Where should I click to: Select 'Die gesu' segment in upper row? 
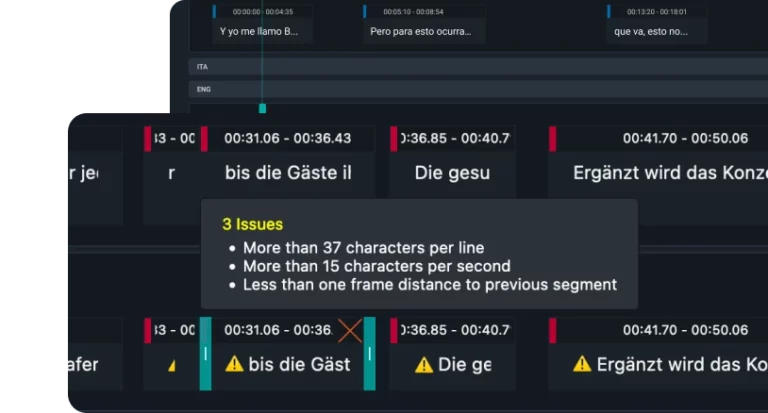(x=452, y=173)
